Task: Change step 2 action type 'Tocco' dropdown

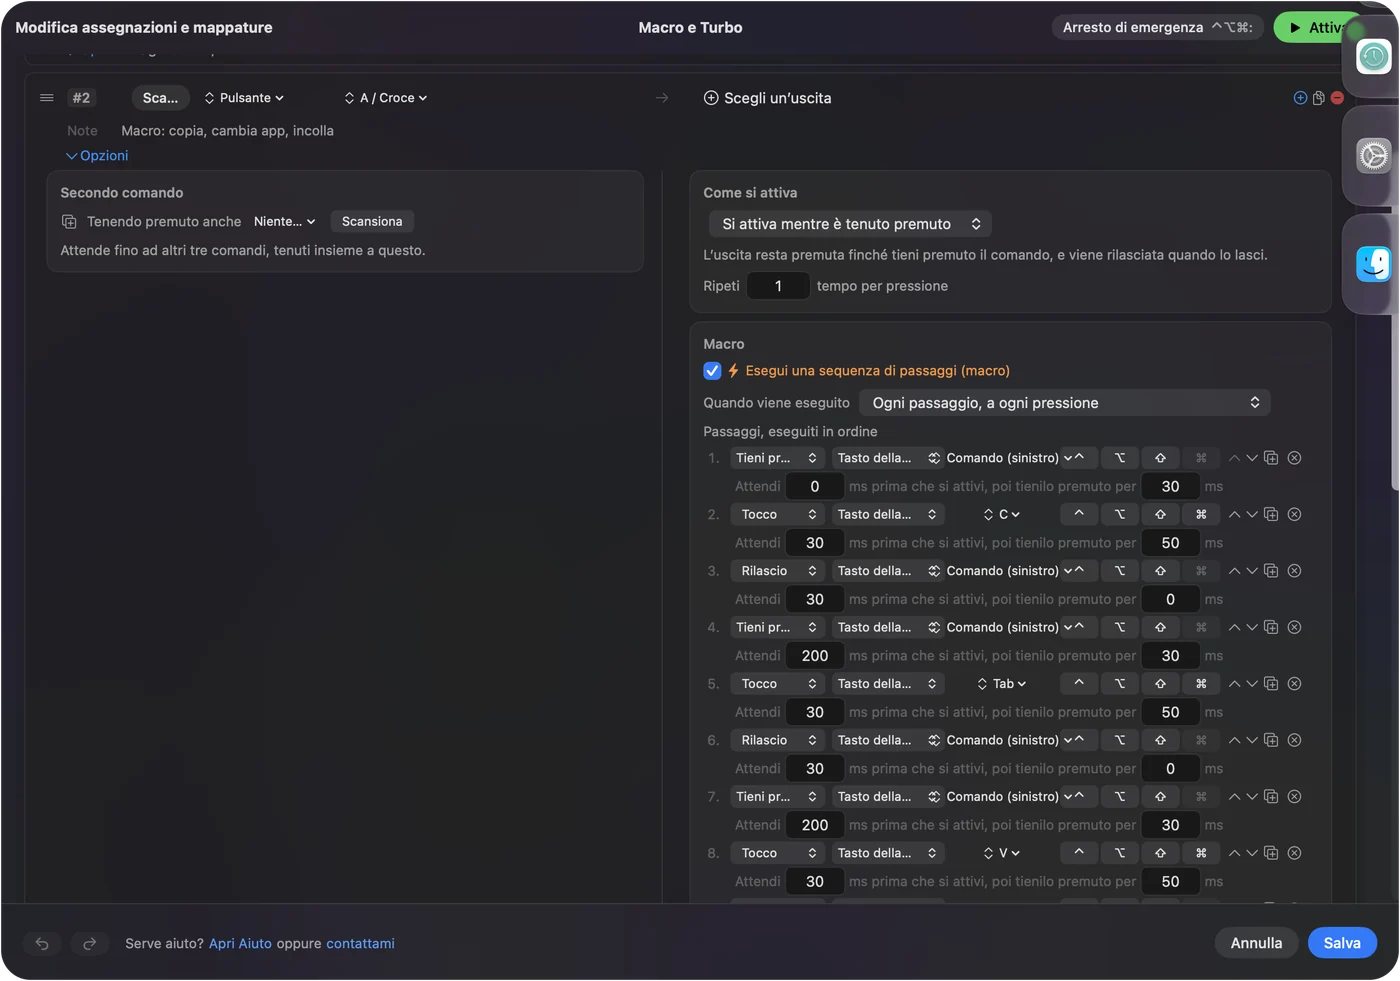Action: 776,515
